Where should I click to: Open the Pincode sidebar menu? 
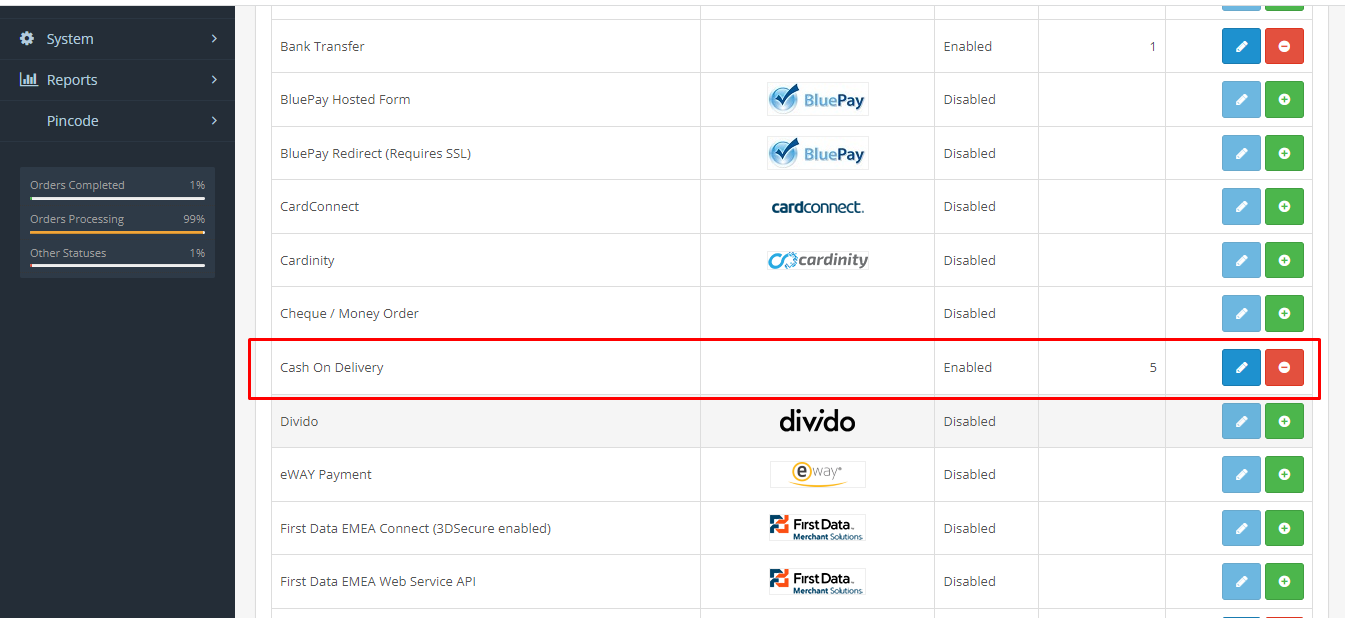pos(117,121)
